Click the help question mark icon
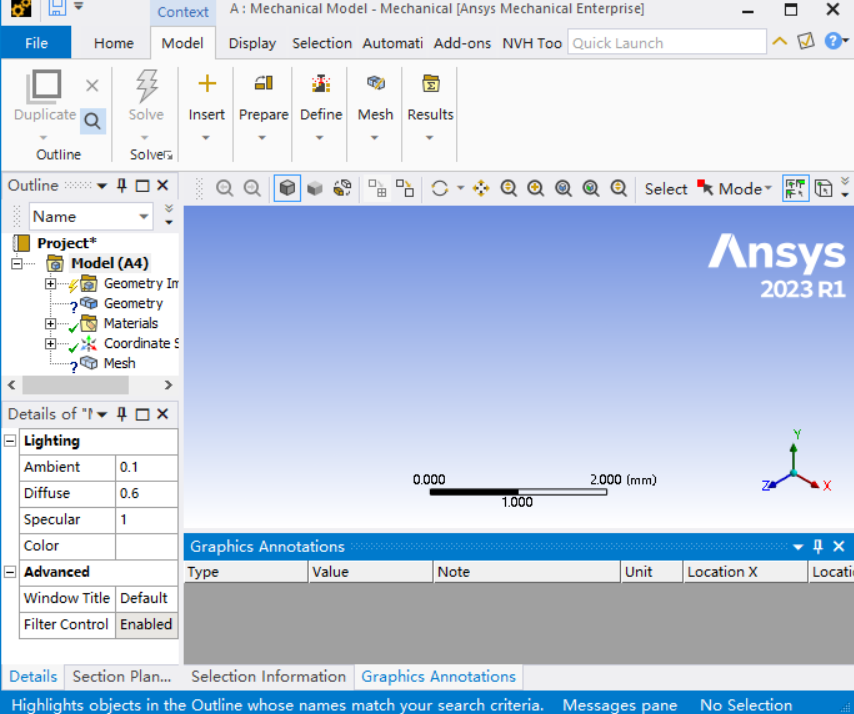The height and width of the screenshot is (714, 854). click(832, 41)
